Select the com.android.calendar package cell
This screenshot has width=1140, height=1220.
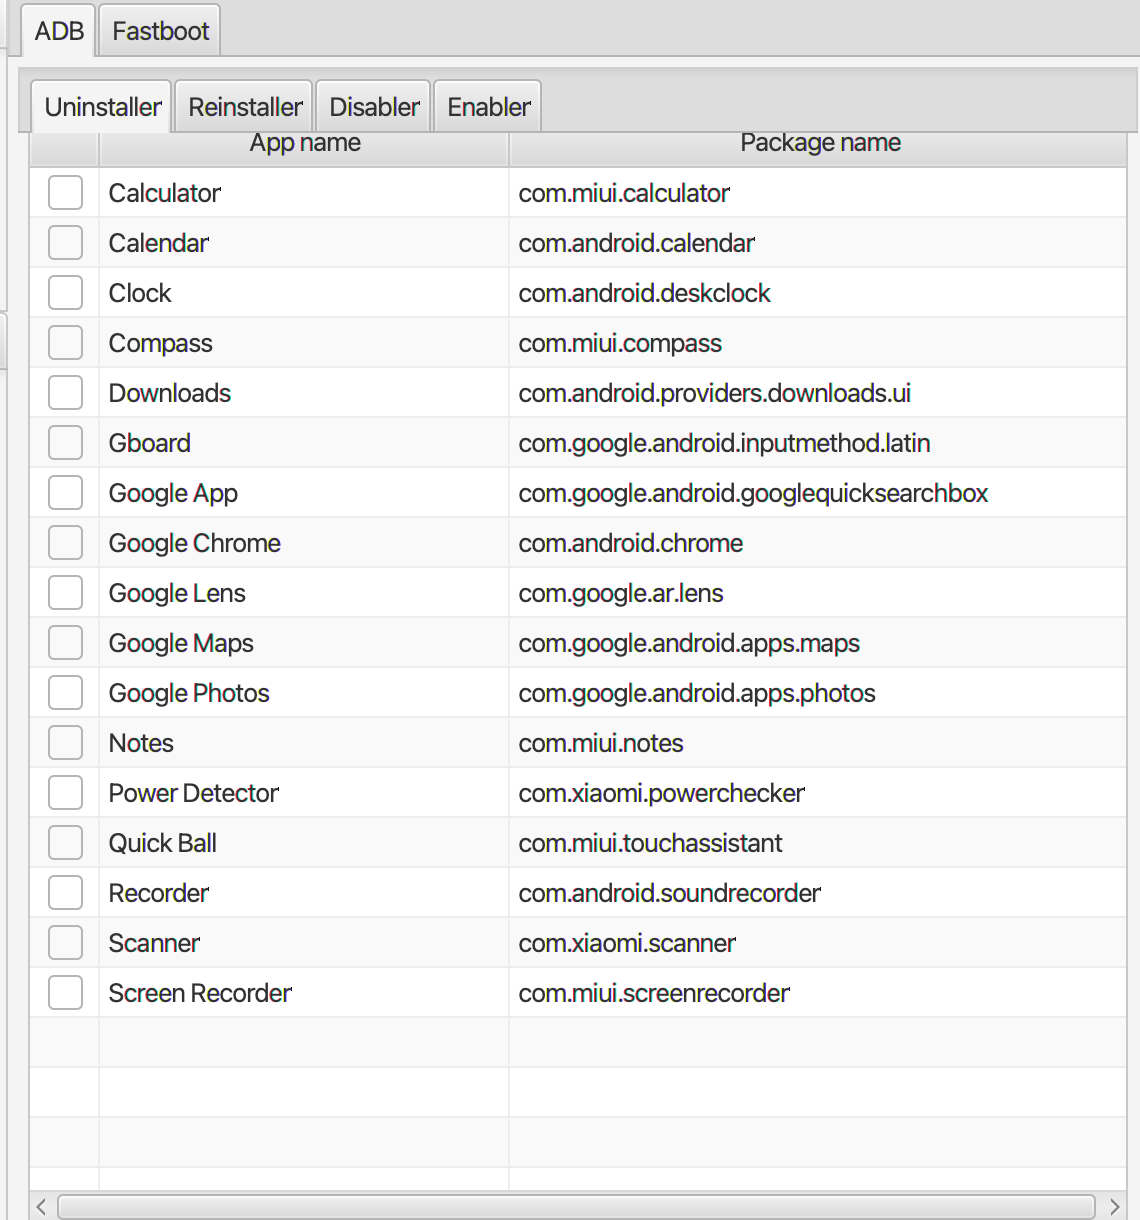[x=818, y=242]
